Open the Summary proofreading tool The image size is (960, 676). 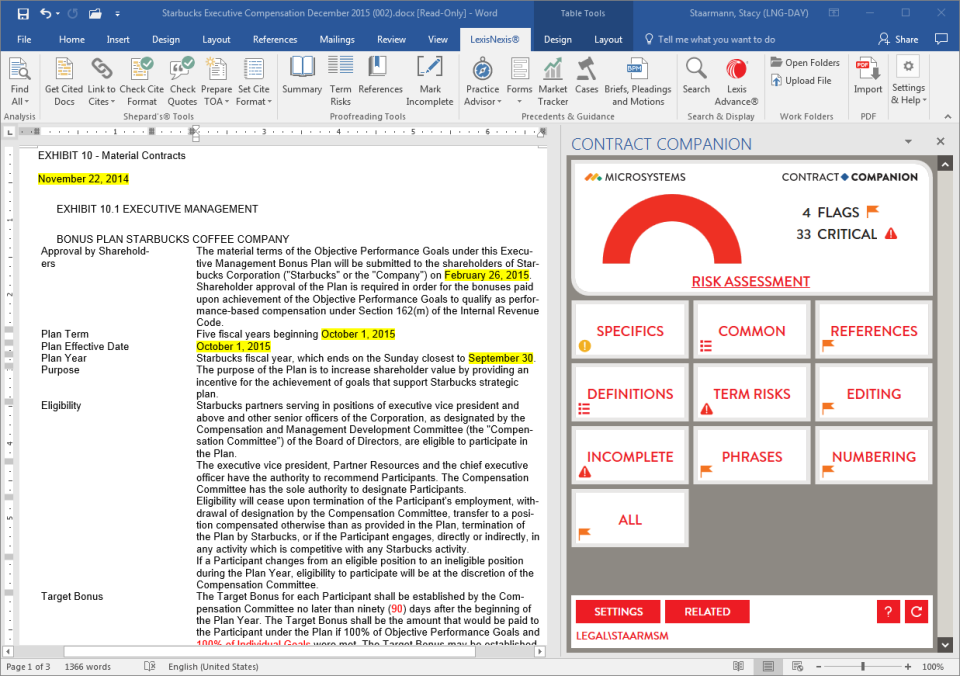pos(301,80)
